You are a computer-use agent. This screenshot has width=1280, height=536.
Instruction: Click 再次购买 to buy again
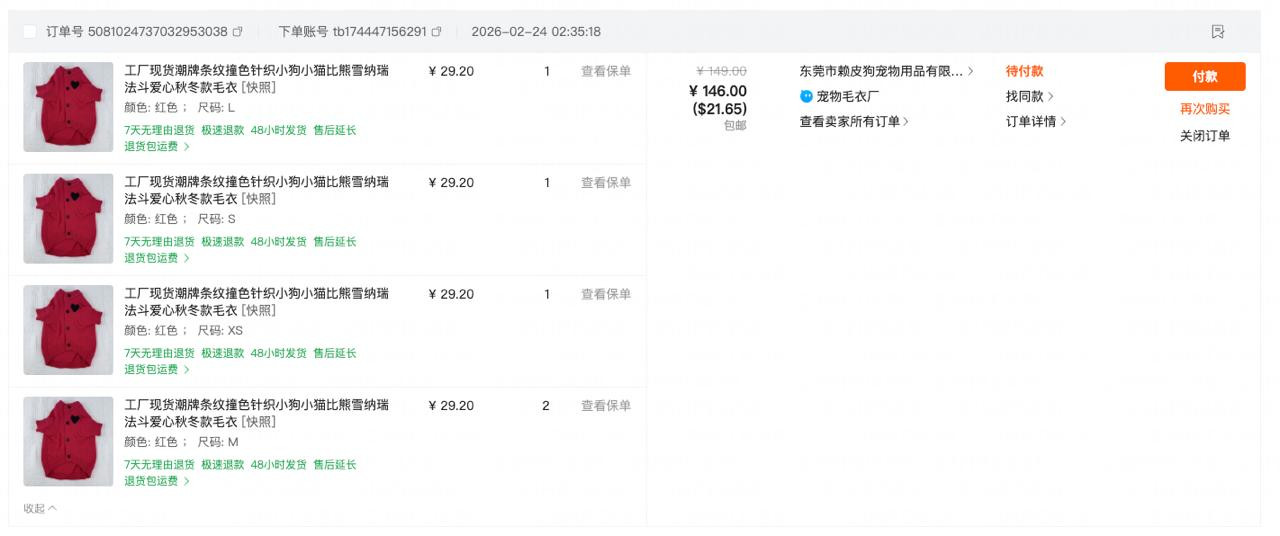coord(1204,109)
